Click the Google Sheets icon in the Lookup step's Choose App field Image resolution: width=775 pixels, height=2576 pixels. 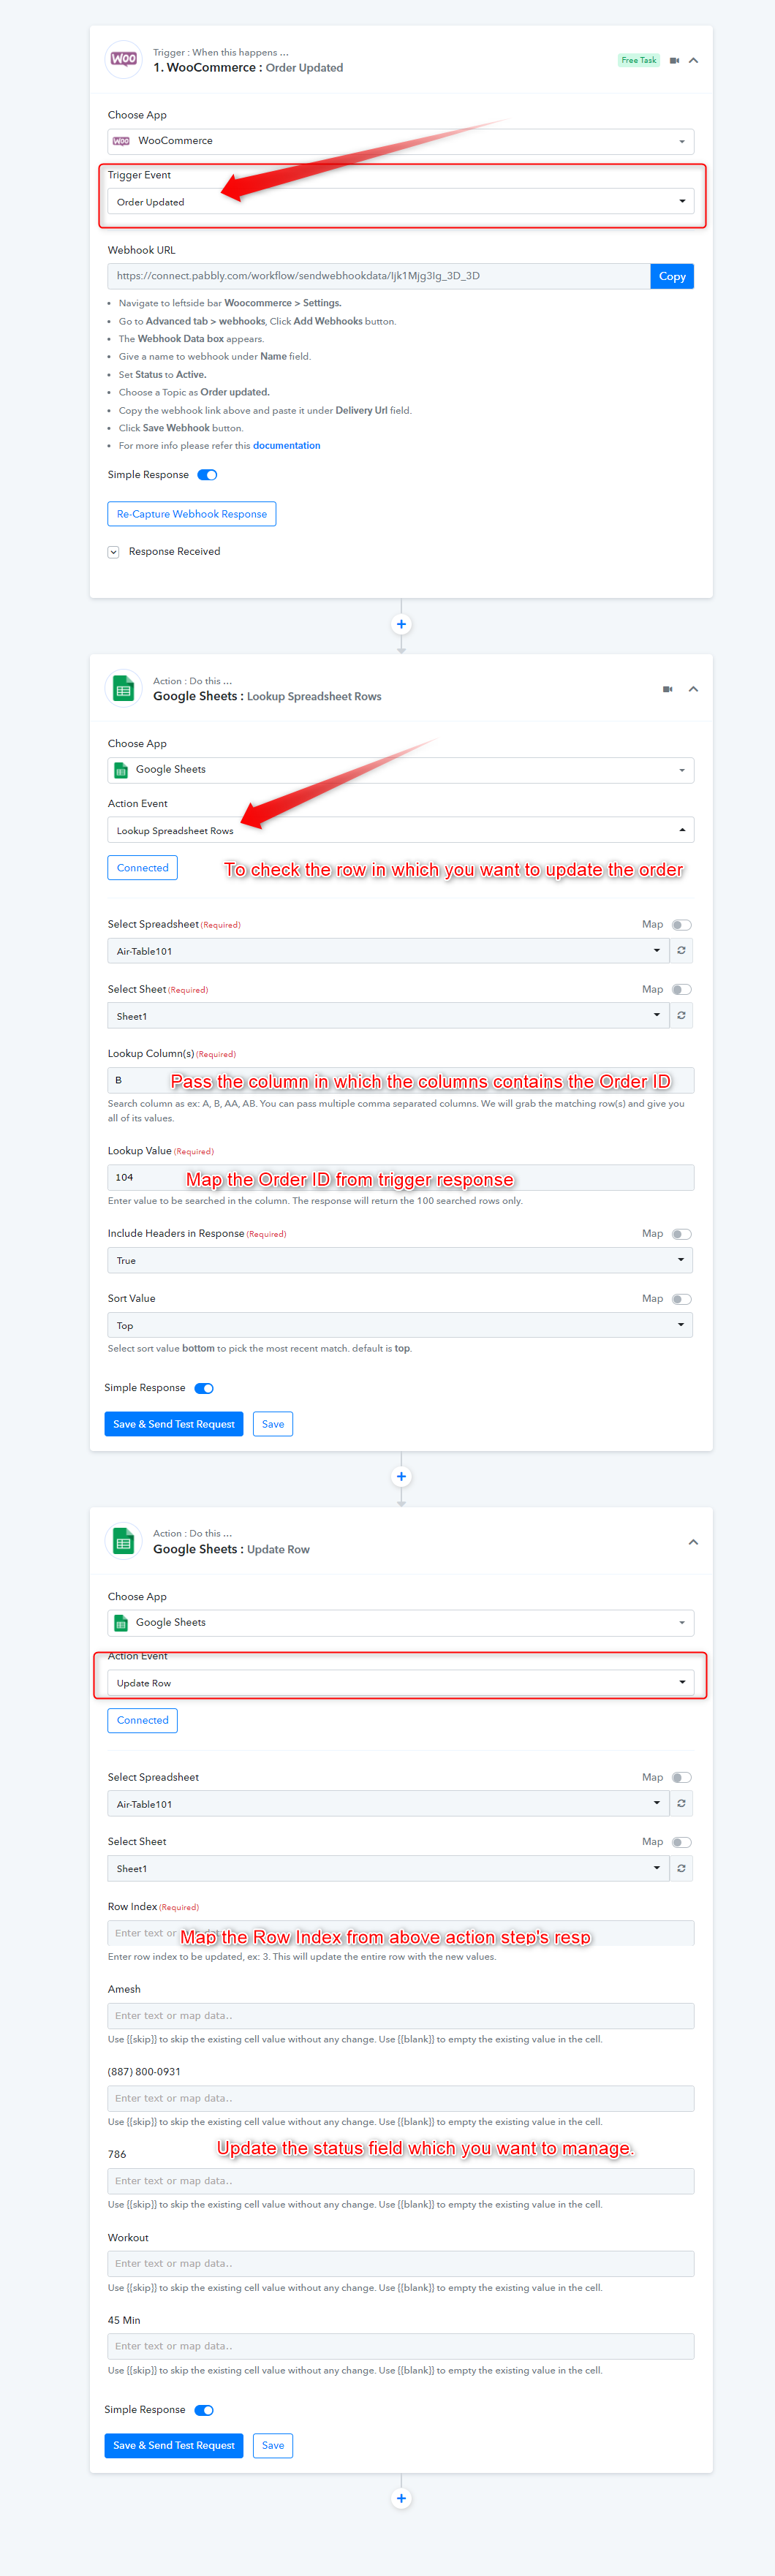click(x=121, y=770)
